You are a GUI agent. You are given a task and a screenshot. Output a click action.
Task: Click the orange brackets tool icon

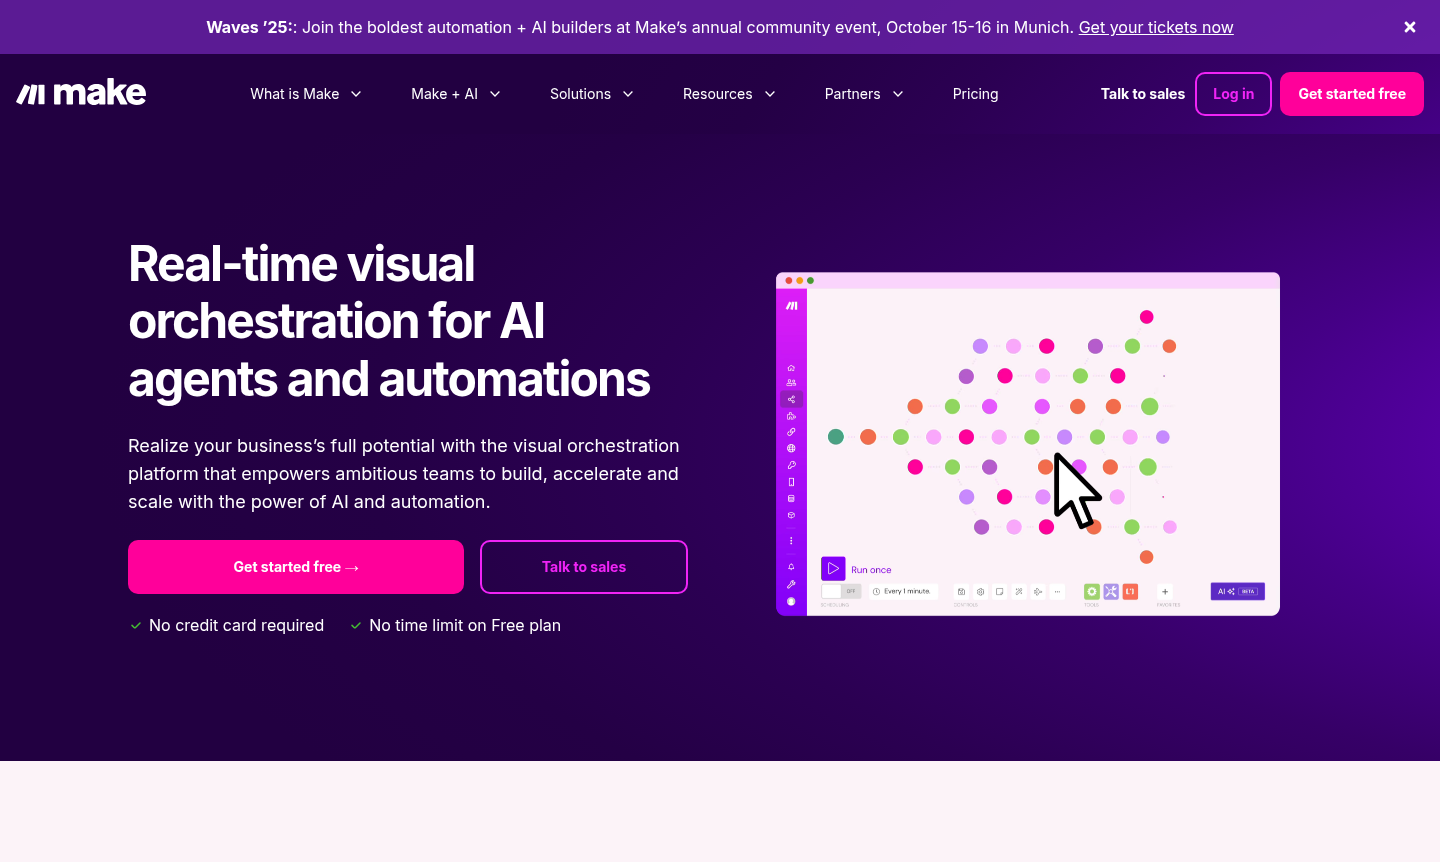1130,592
